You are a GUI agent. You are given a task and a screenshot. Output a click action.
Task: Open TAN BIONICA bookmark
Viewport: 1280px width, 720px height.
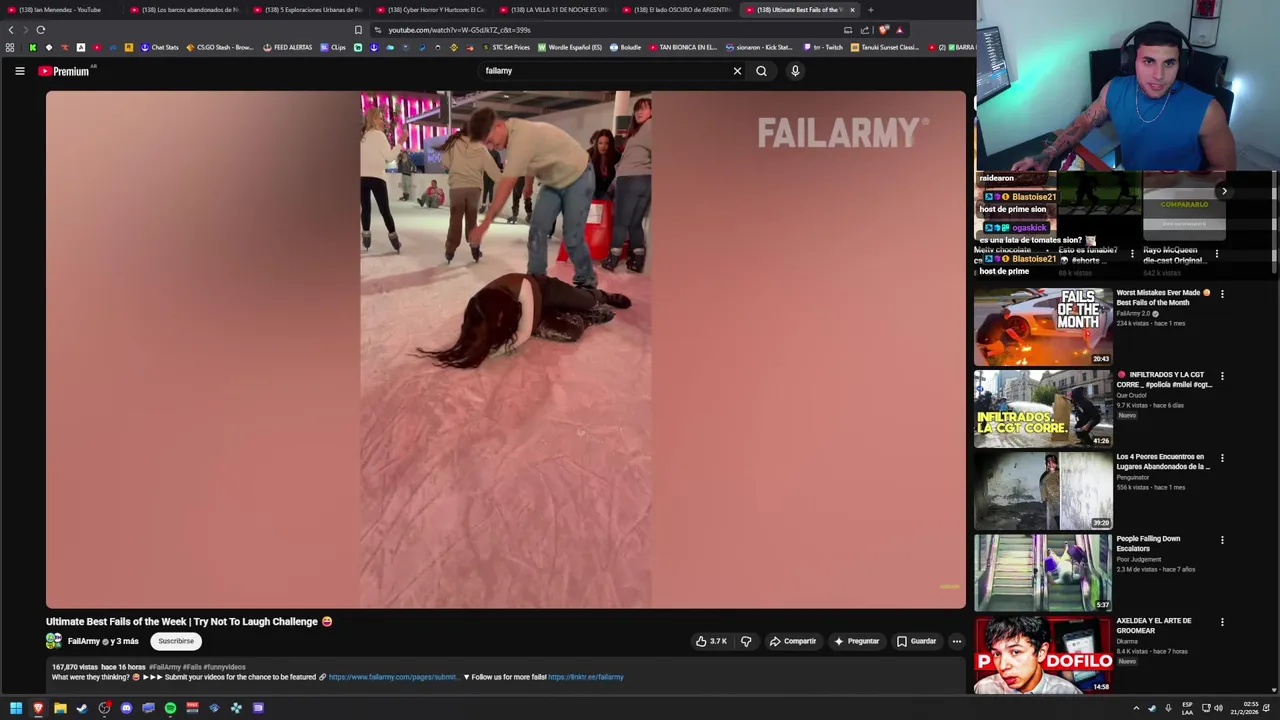[x=683, y=47]
